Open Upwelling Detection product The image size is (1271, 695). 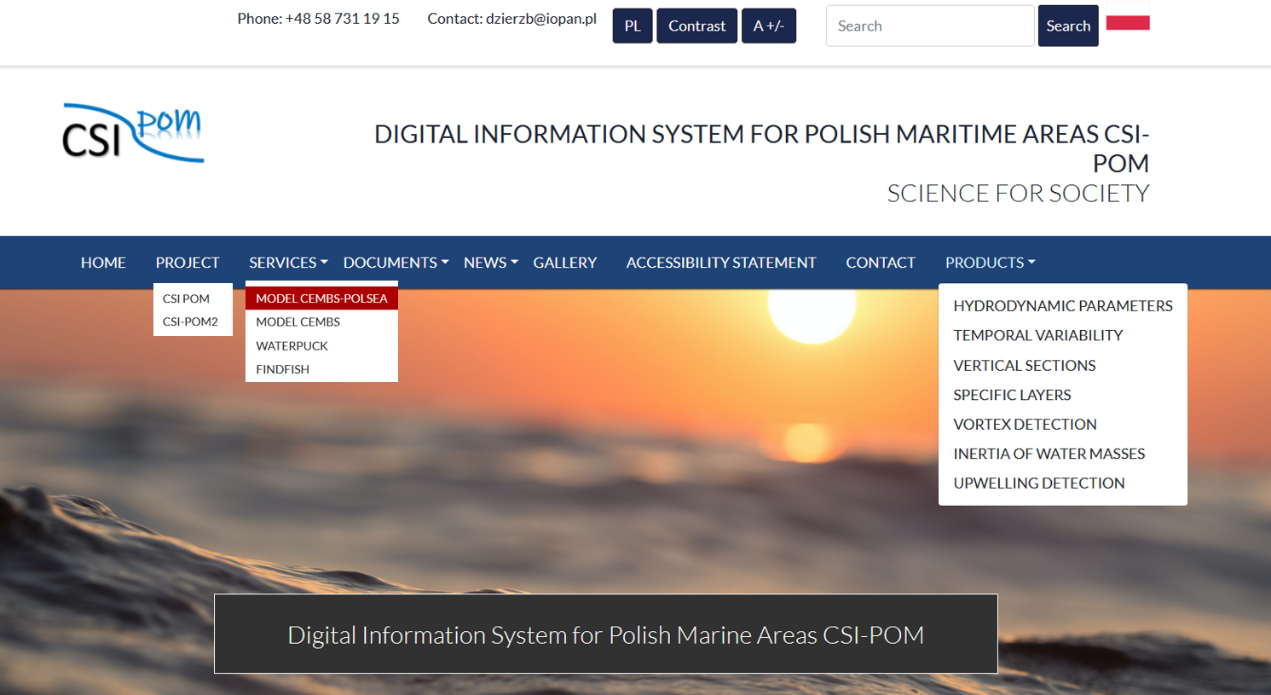coord(1038,483)
